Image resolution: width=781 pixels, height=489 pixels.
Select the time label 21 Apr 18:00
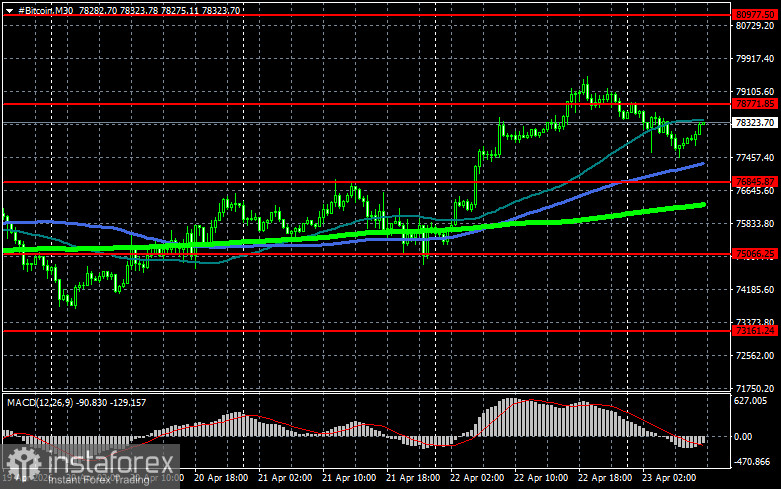tap(413, 478)
